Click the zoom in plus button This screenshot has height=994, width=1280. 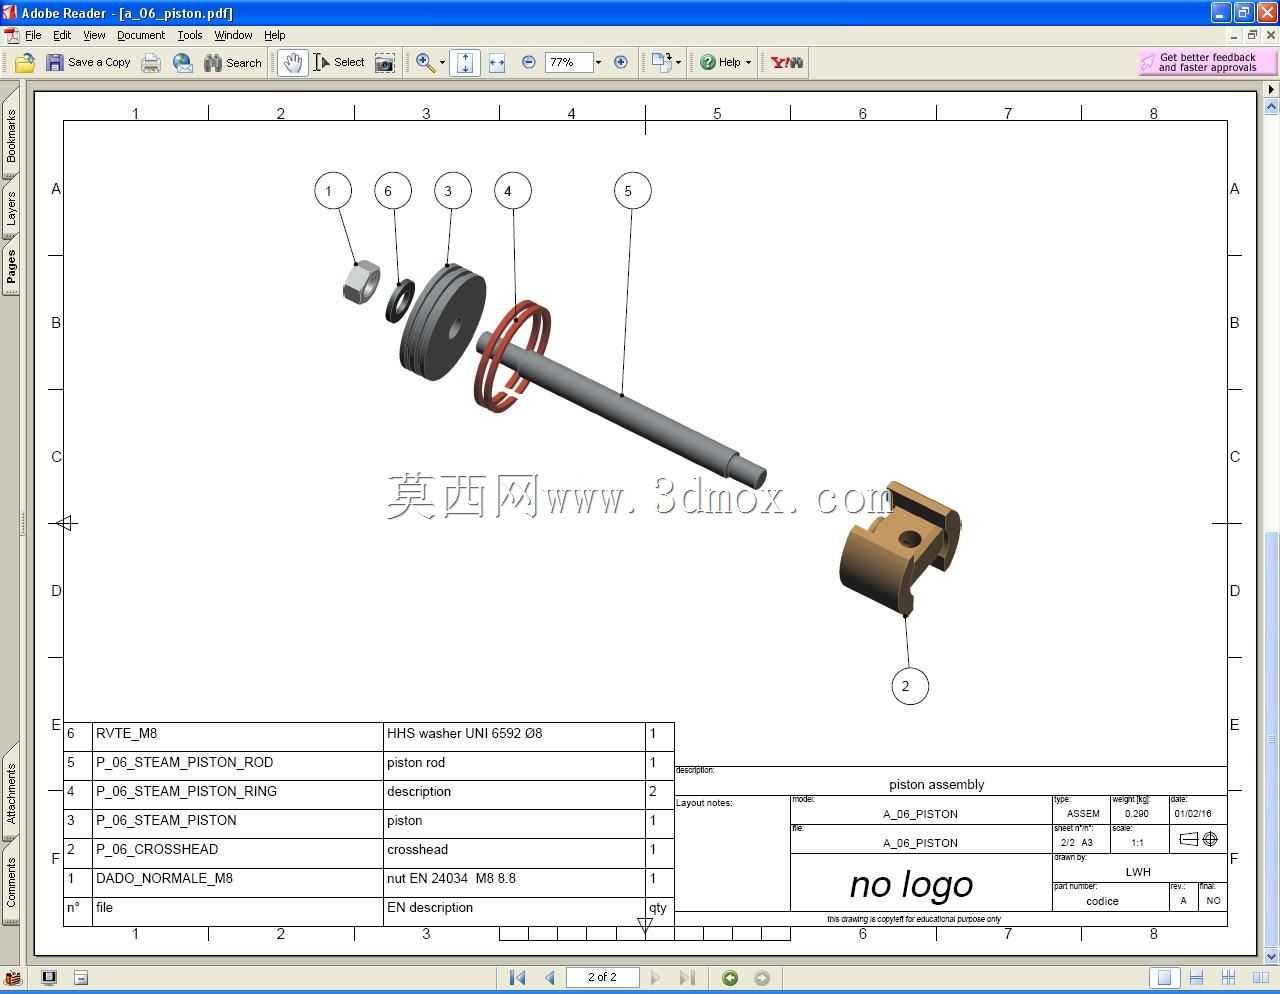point(621,63)
